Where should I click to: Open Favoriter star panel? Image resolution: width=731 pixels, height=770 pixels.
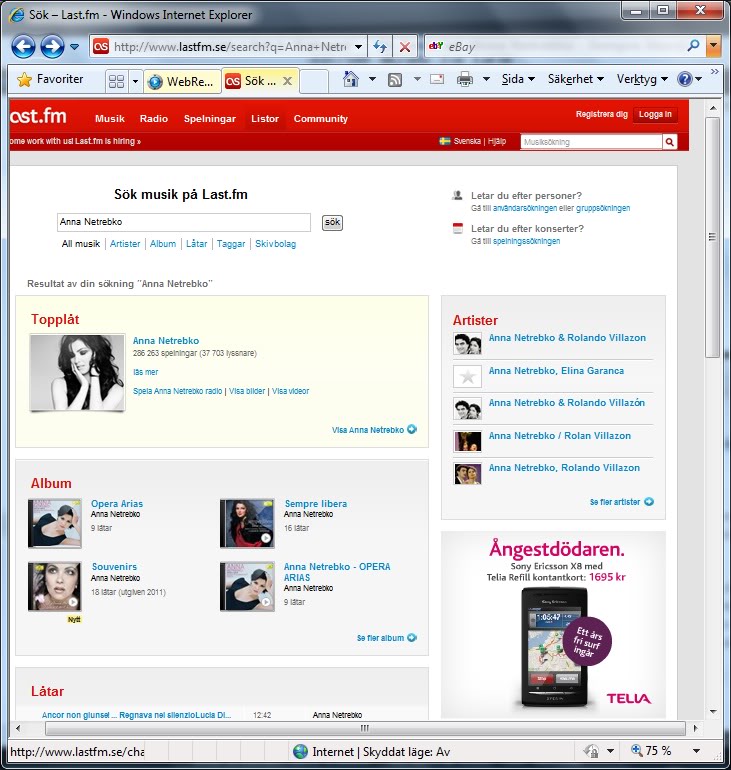coord(50,80)
